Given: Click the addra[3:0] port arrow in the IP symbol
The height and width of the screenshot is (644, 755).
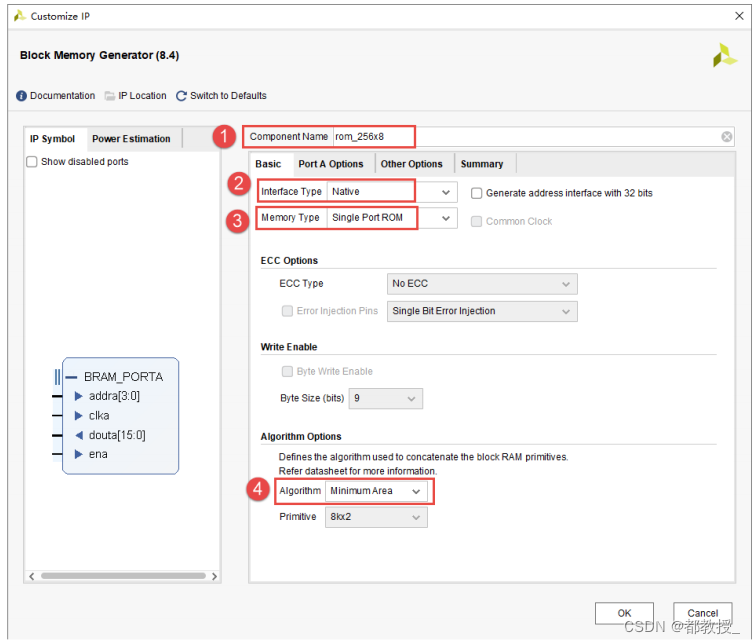Looking at the screenshot, I should 78,396.
